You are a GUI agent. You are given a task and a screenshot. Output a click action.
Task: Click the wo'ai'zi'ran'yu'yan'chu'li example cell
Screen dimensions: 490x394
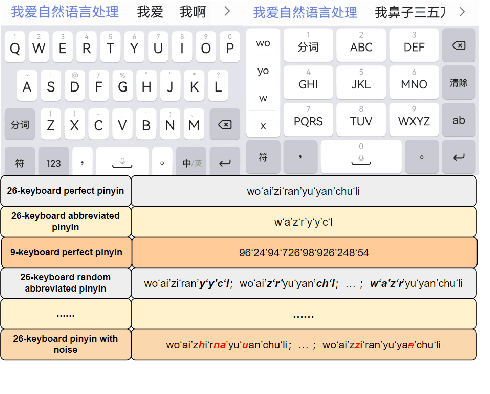click(304, 191)
